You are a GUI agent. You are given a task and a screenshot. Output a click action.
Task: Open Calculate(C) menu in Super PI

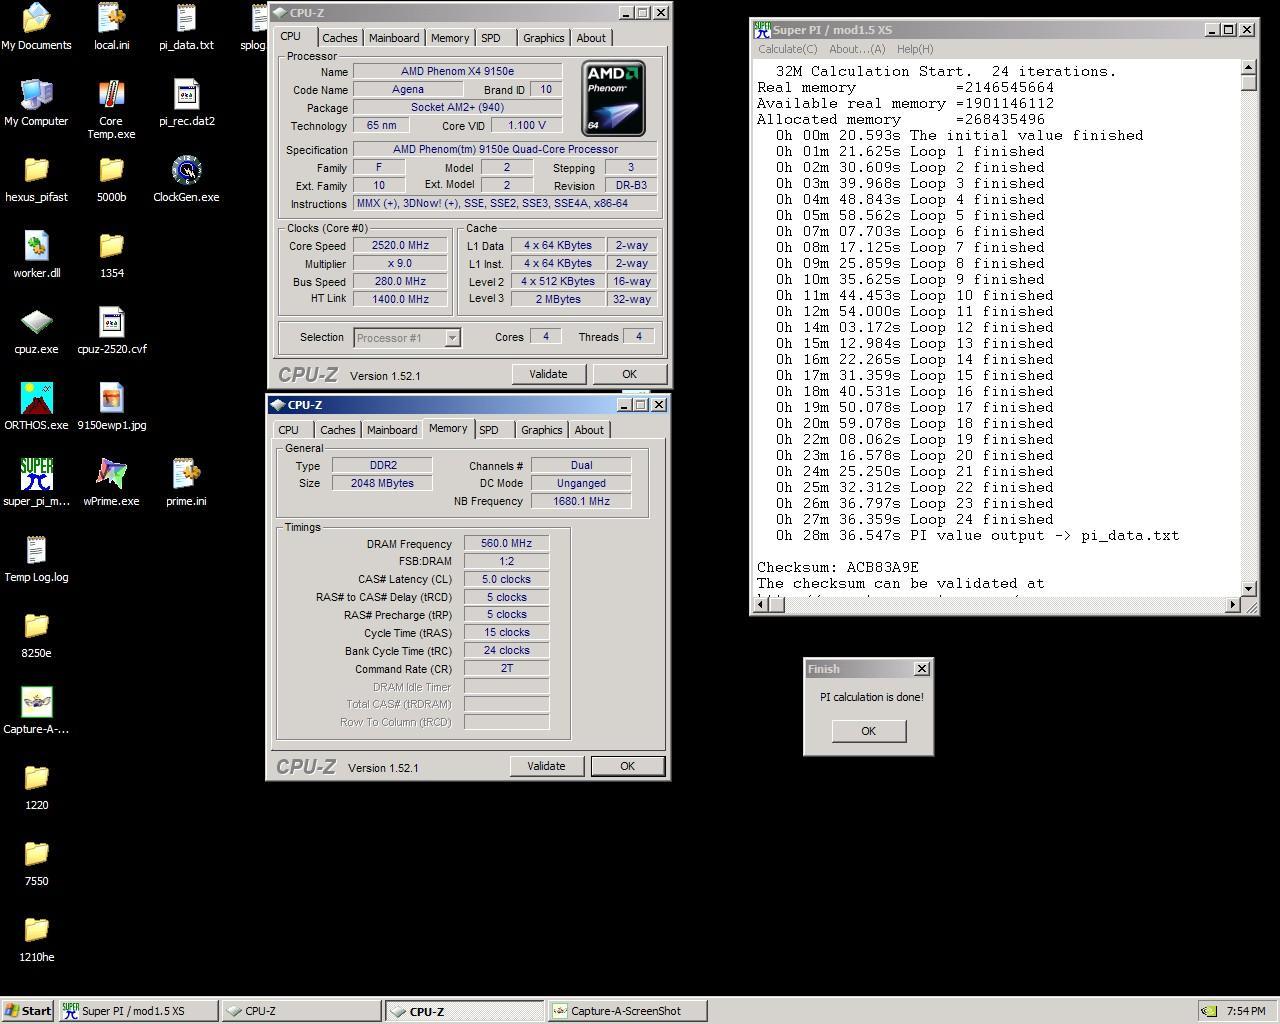coord(787,49)
